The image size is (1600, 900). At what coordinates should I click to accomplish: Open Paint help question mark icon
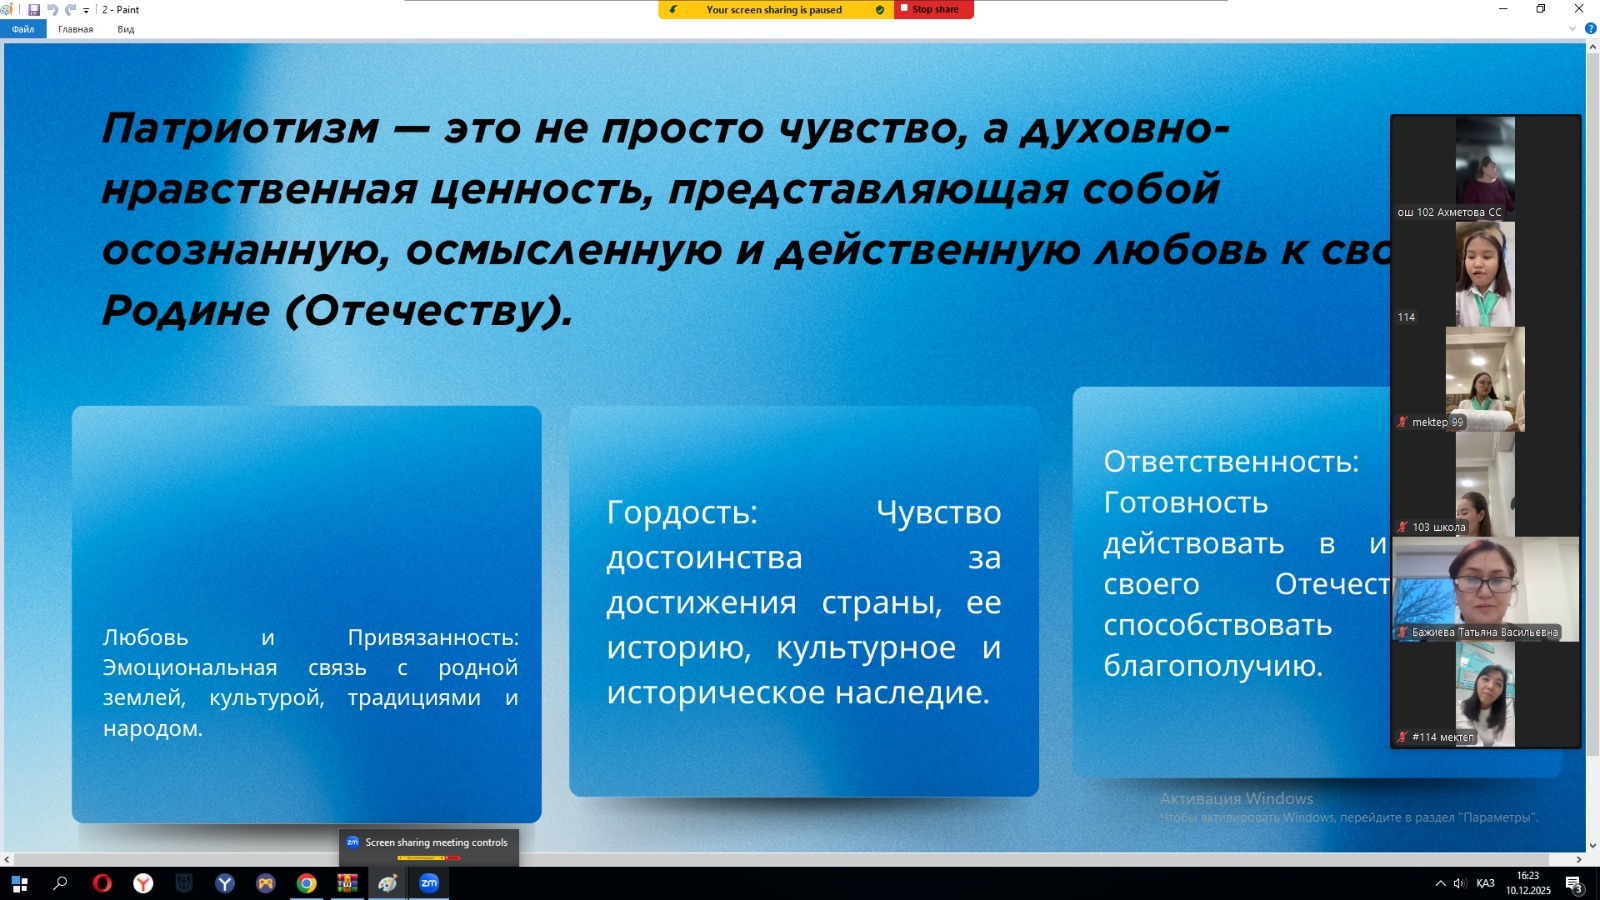[1590, 29]
